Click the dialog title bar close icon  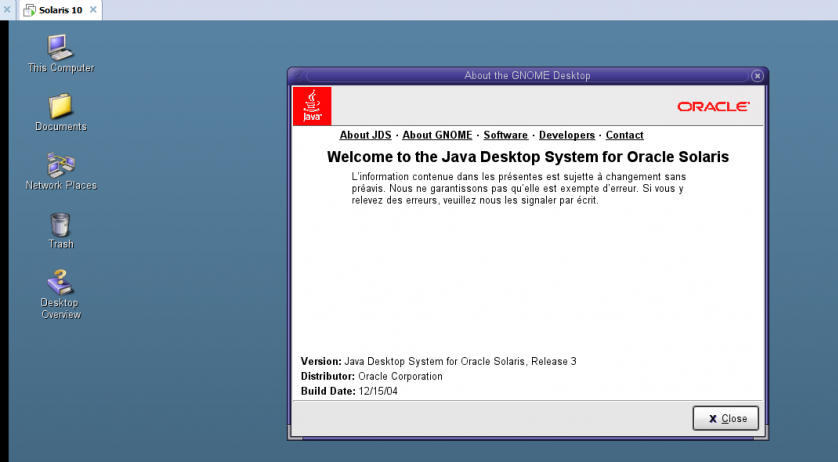(757, 75)
